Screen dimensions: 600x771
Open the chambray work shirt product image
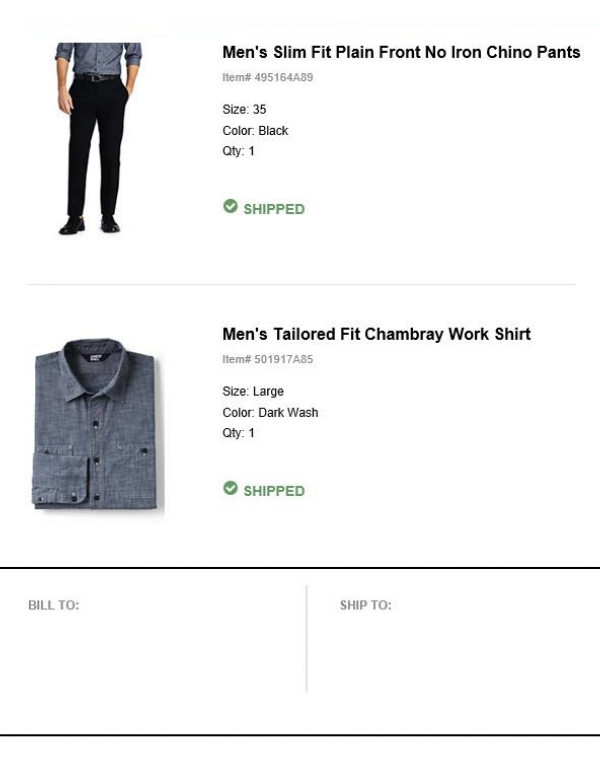pos(97,425)
